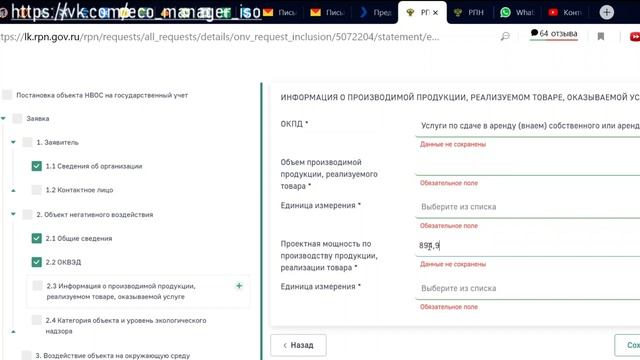640x360 pixels.
Task: Open 2.1 Общие сведения section
Action: (79, 238)
